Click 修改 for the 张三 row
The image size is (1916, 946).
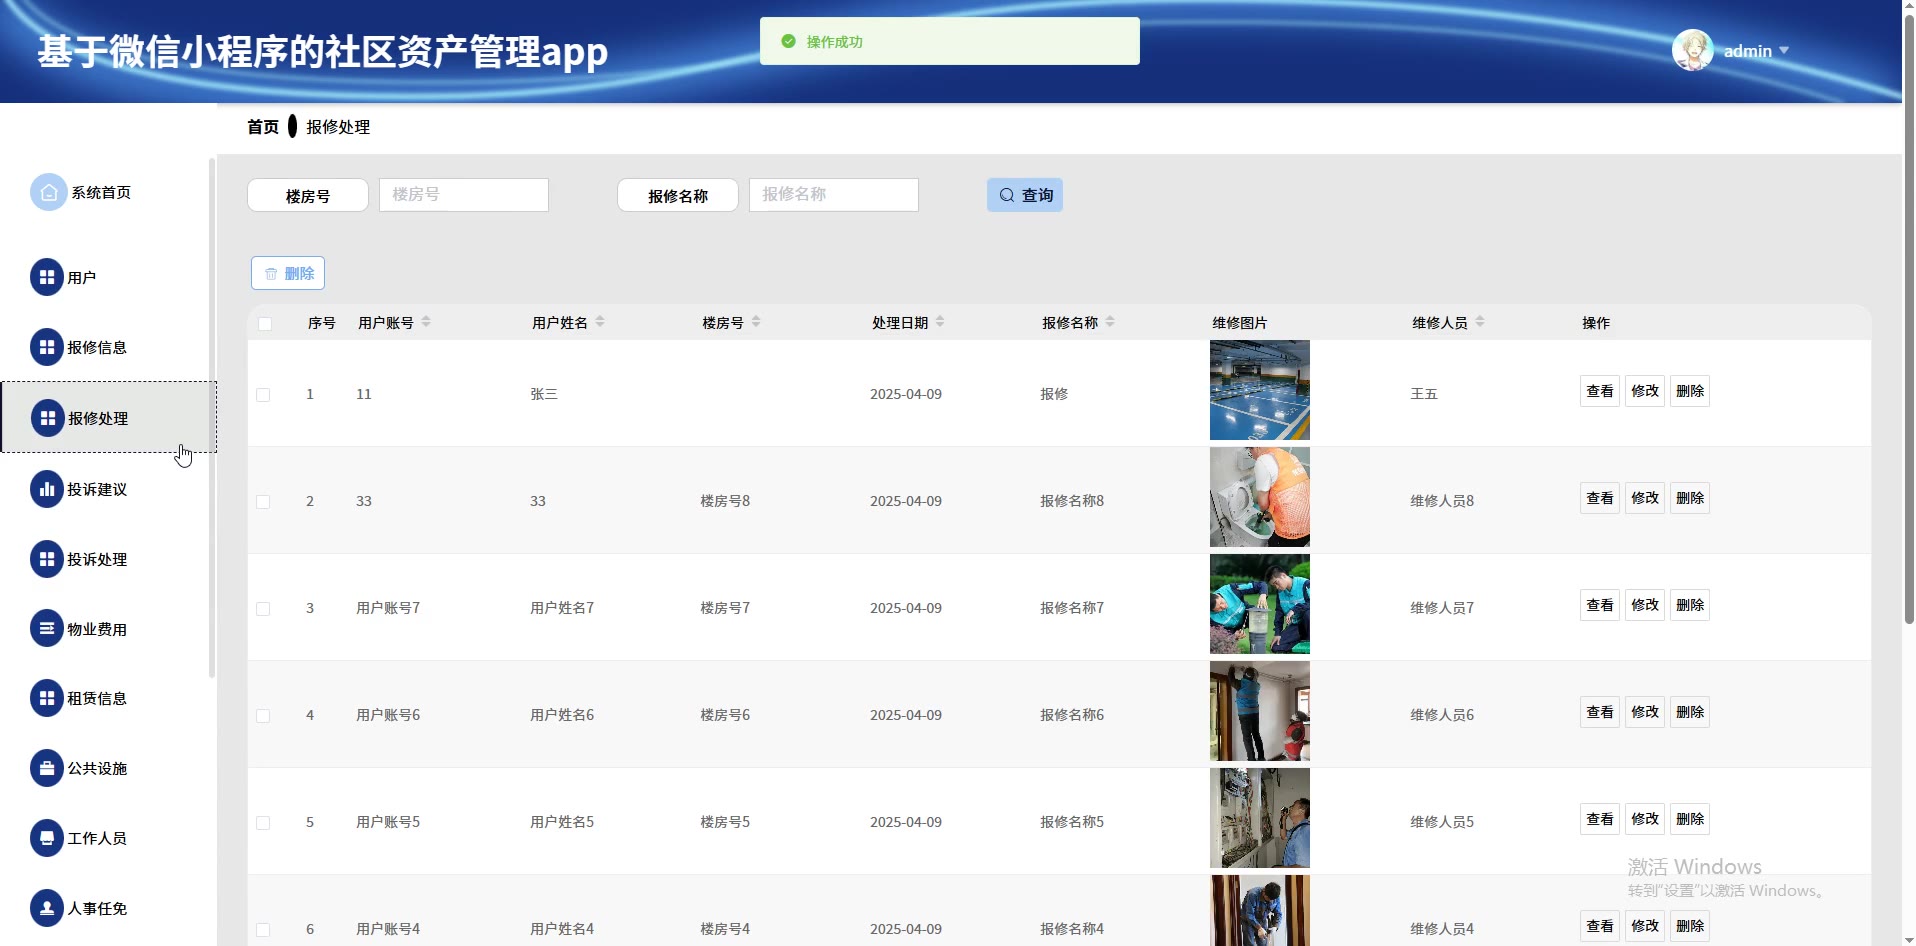tap(1644, 391)
